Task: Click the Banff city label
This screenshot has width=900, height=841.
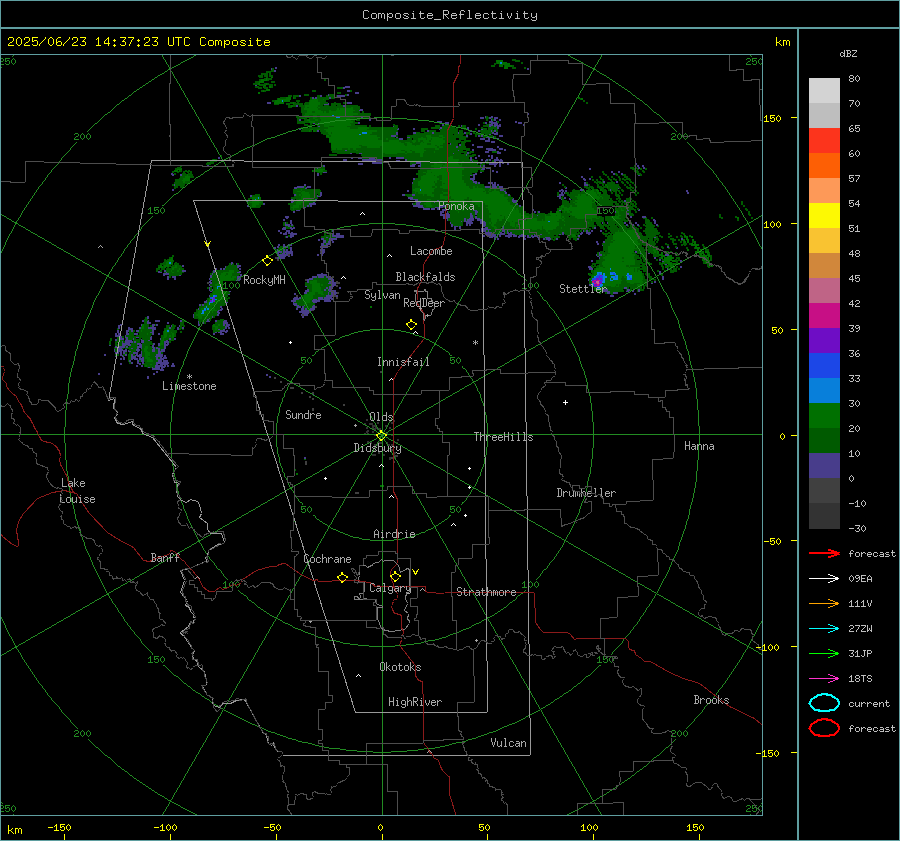Action: 165,557
